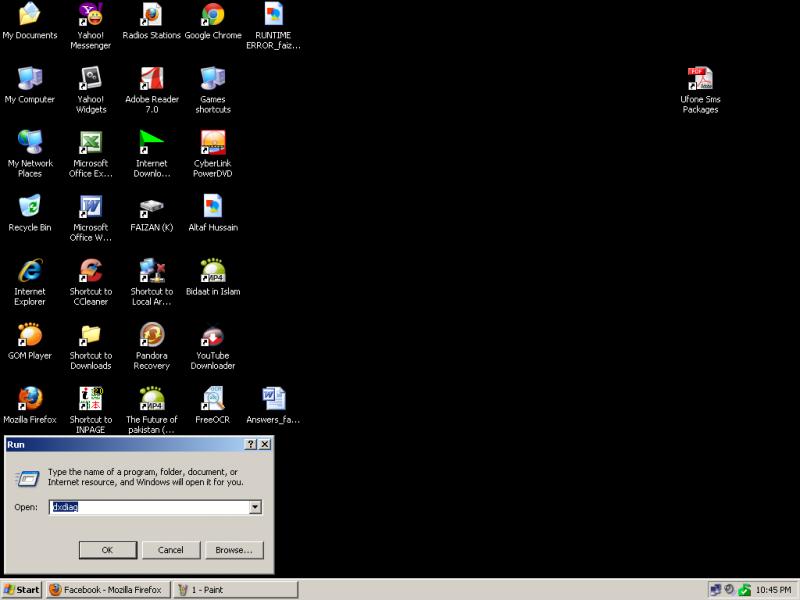Screen dimensions: 800x600
Task: Open the Windows Start menu
Action: (x=22, y=590)
